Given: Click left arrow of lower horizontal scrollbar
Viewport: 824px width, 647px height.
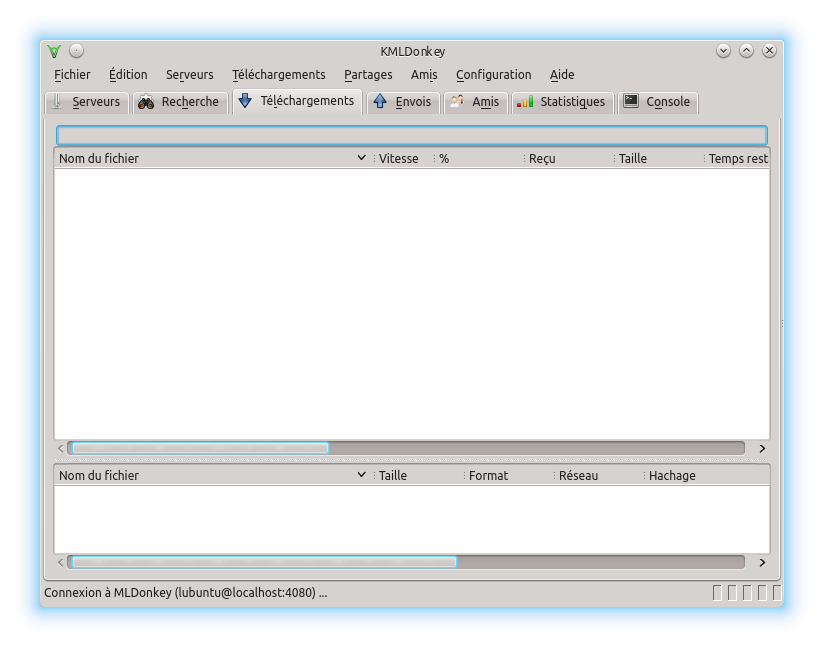Looking at the screenshot, I should [x=60, y=562].
